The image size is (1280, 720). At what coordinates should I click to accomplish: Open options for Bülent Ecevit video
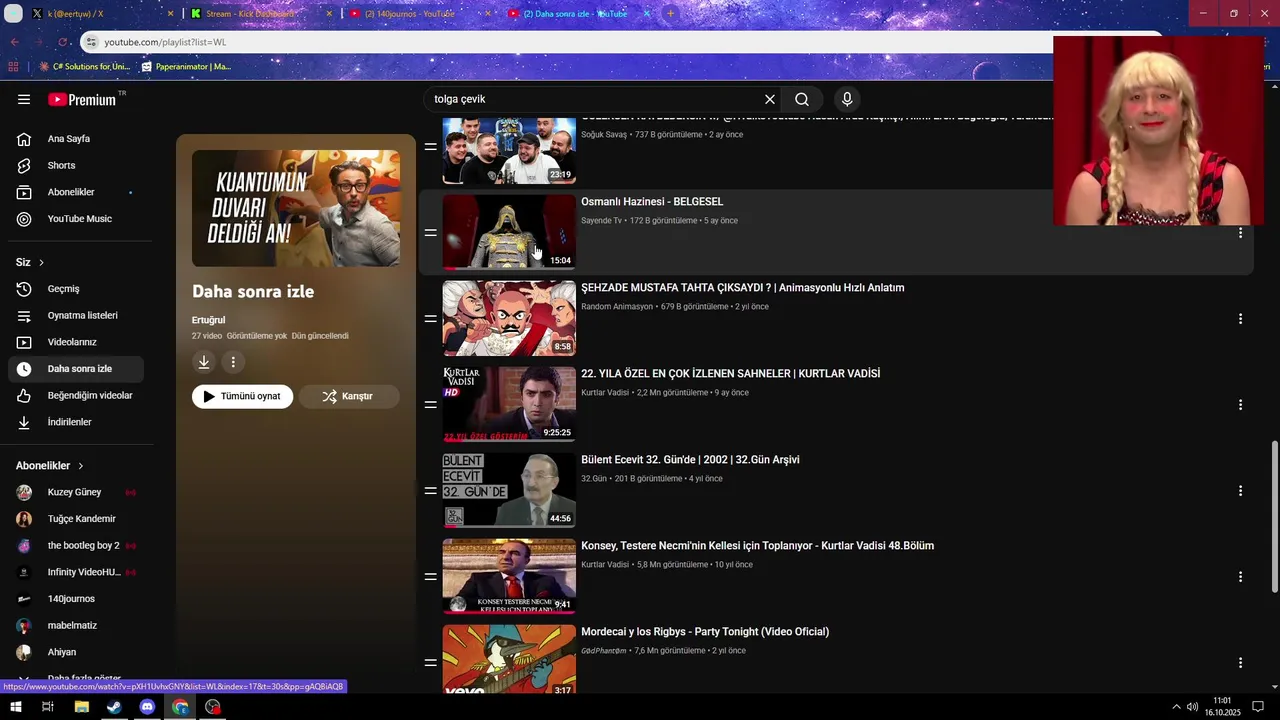click(x=1240, y=490)
